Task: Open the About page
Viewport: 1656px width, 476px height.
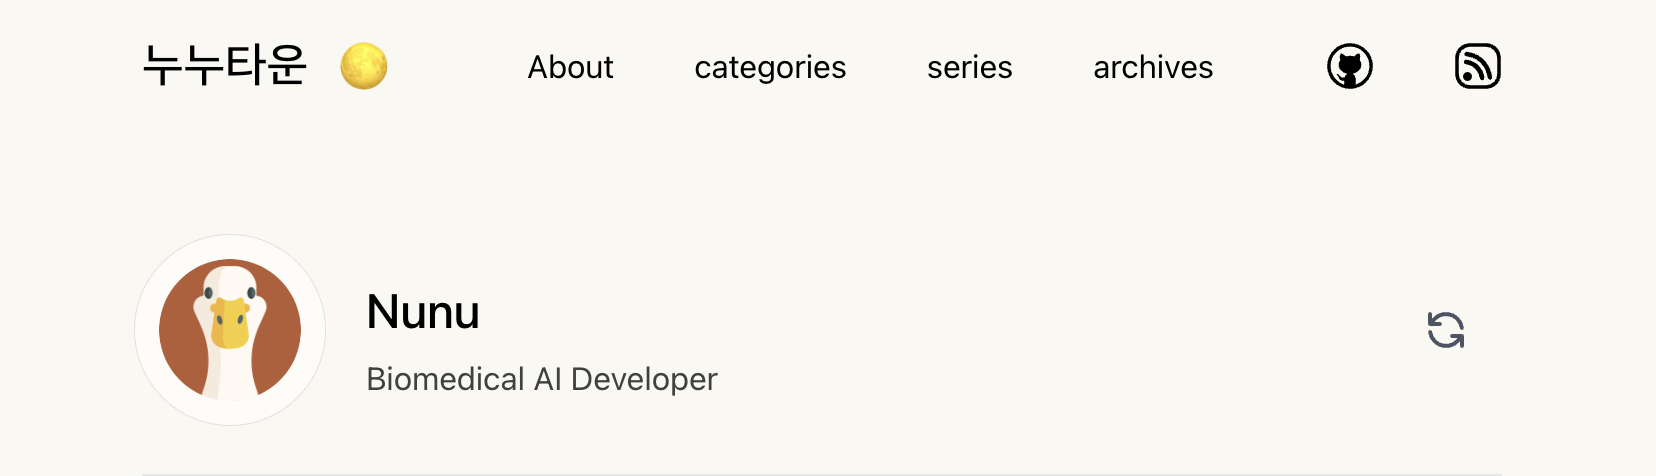Action: (570, 67)
